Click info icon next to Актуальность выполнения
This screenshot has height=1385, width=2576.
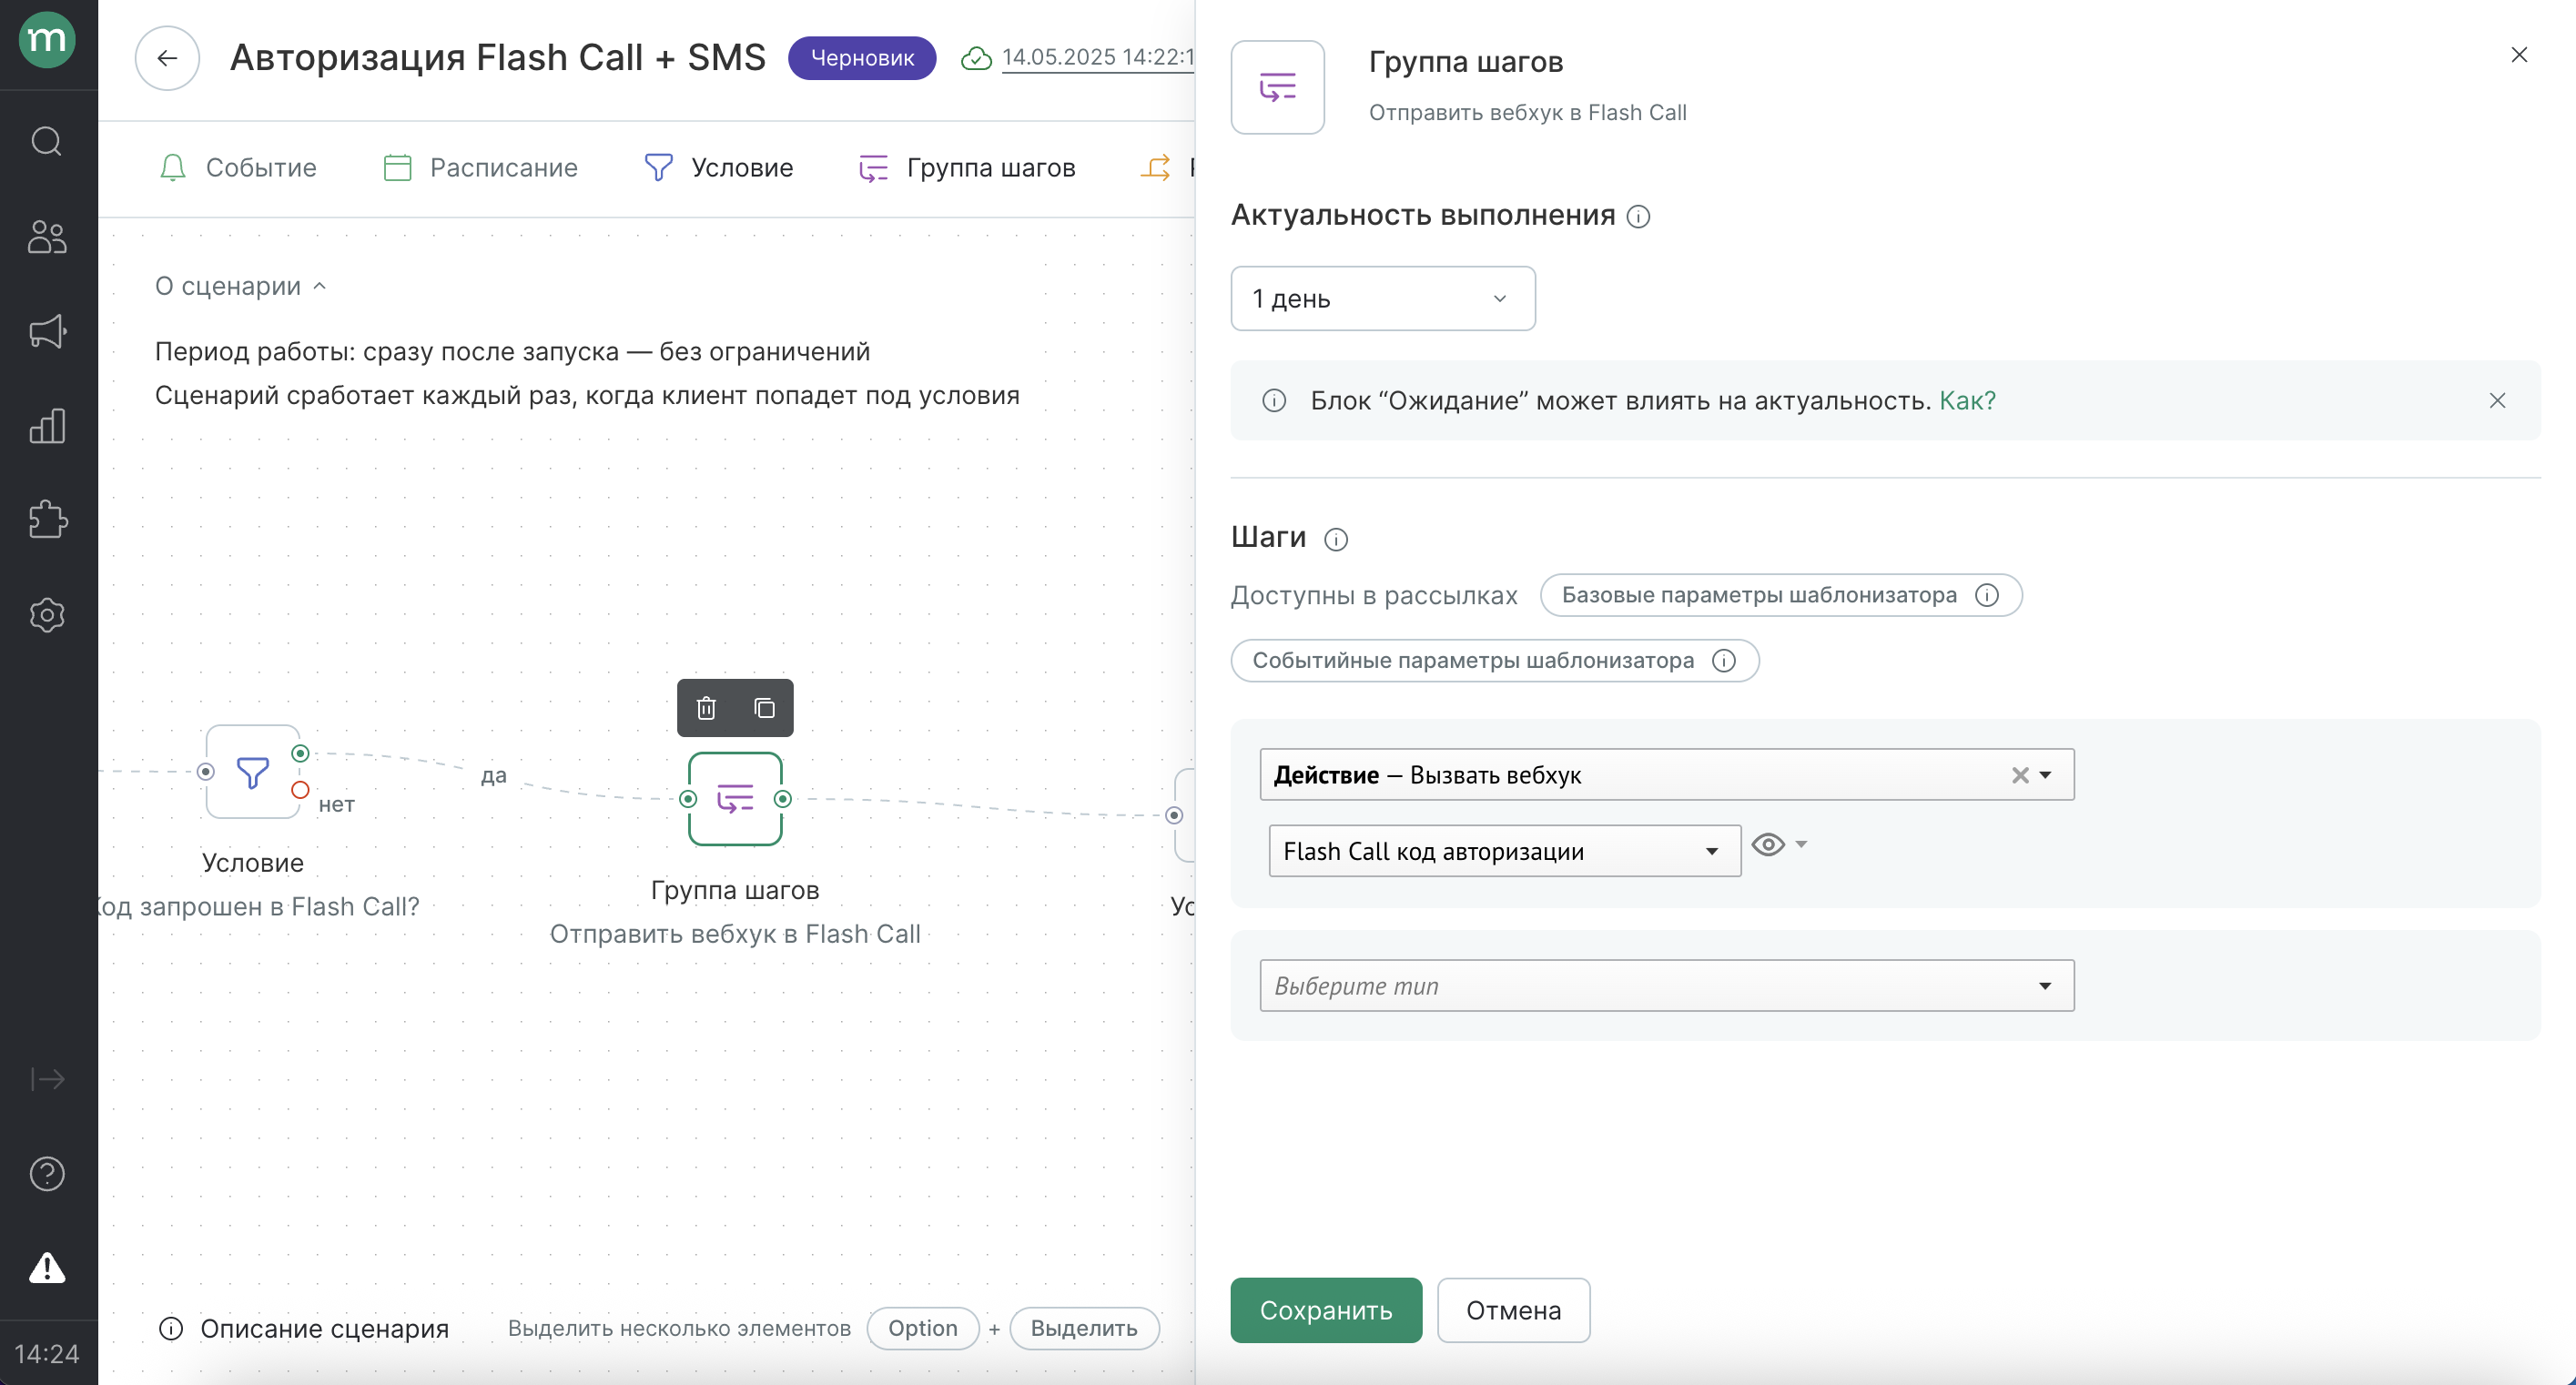click(1638, 216)
